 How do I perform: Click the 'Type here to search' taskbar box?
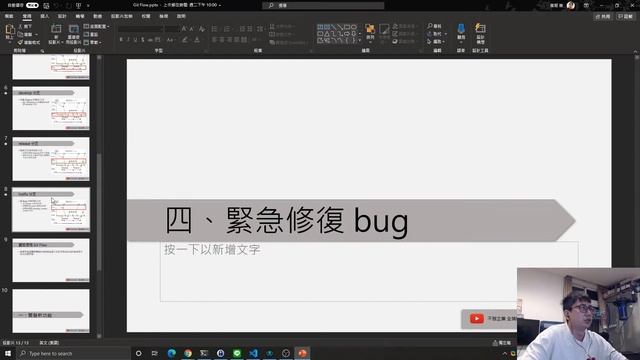coord(73,353)
